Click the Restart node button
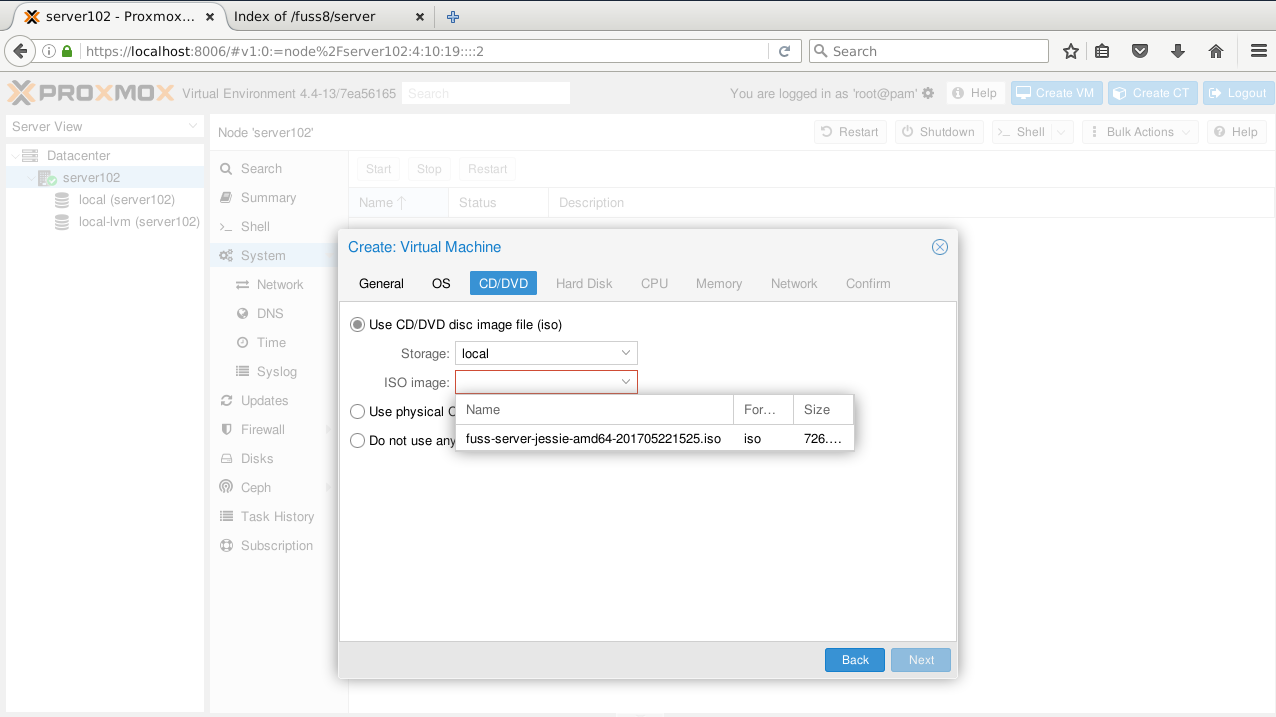 [x=850, y=132]
